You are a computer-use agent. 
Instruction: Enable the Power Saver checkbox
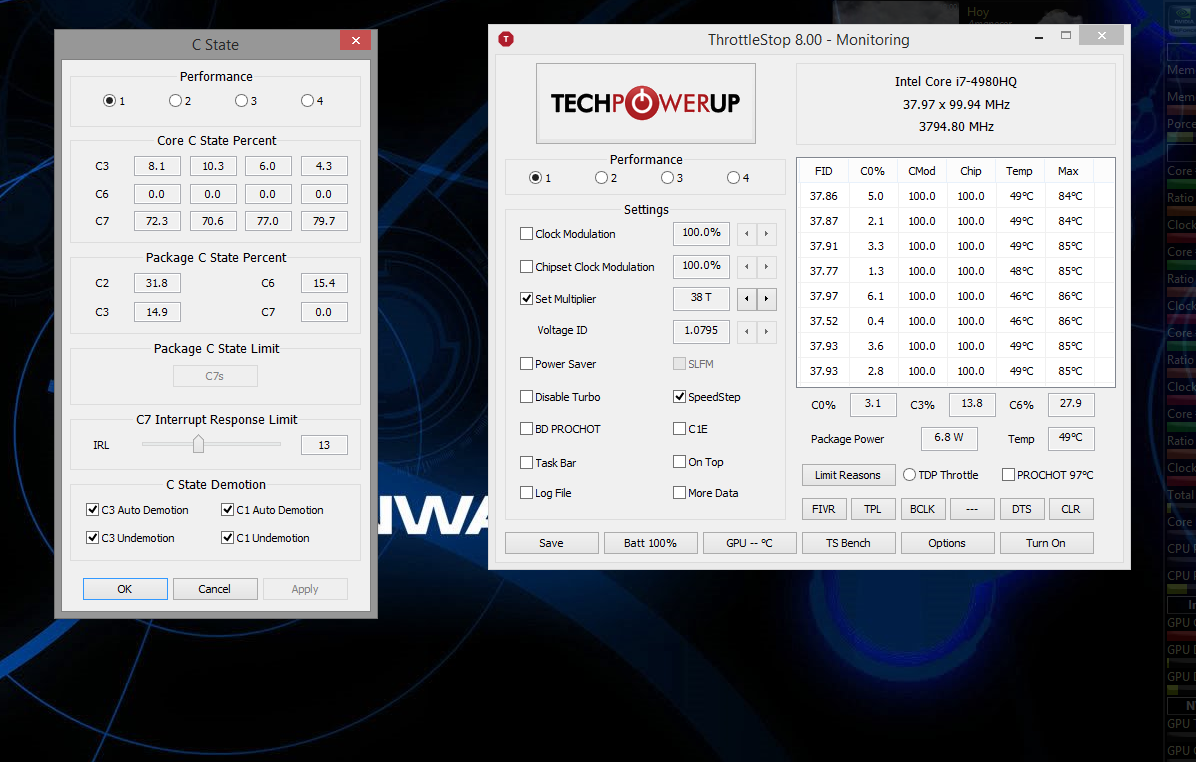point(526,364)
